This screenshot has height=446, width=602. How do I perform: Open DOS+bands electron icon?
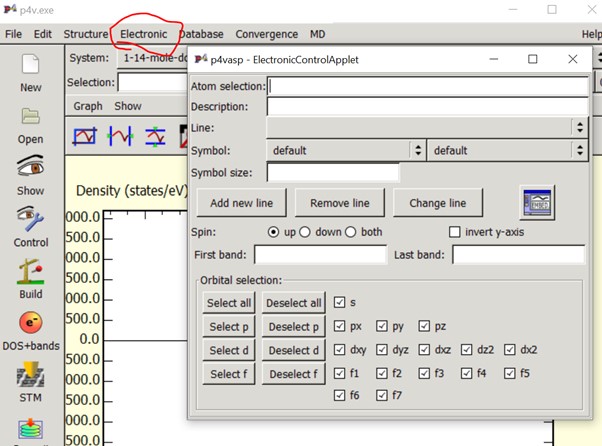coord(30,322)
